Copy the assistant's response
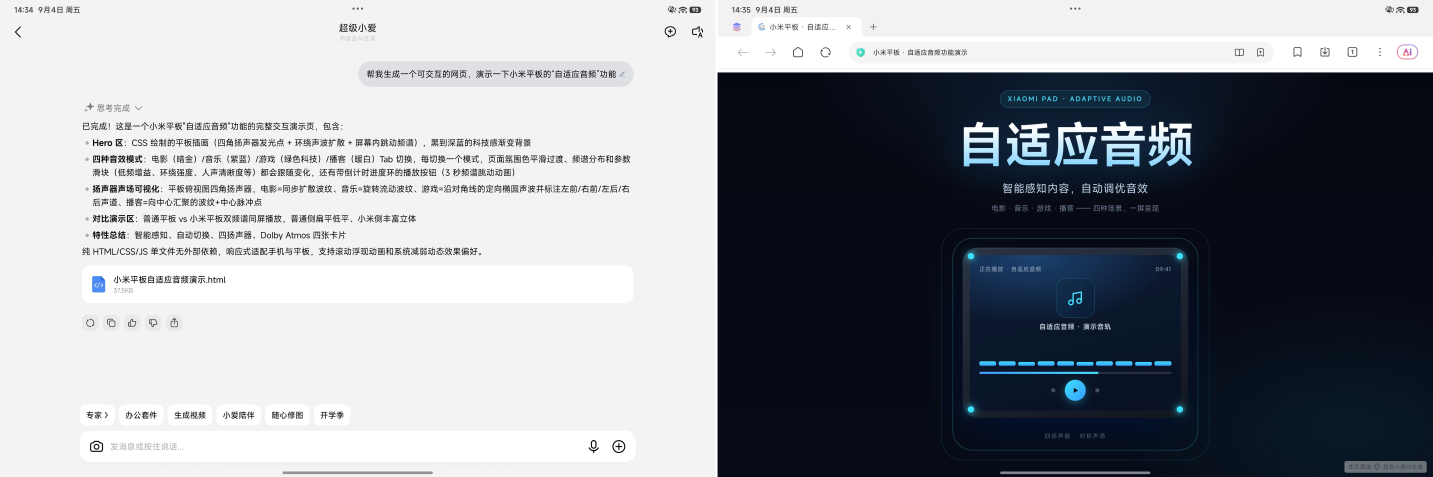The width and height of the screenshot is (1433, 477). pyautogui.click(x=111, y=323)
